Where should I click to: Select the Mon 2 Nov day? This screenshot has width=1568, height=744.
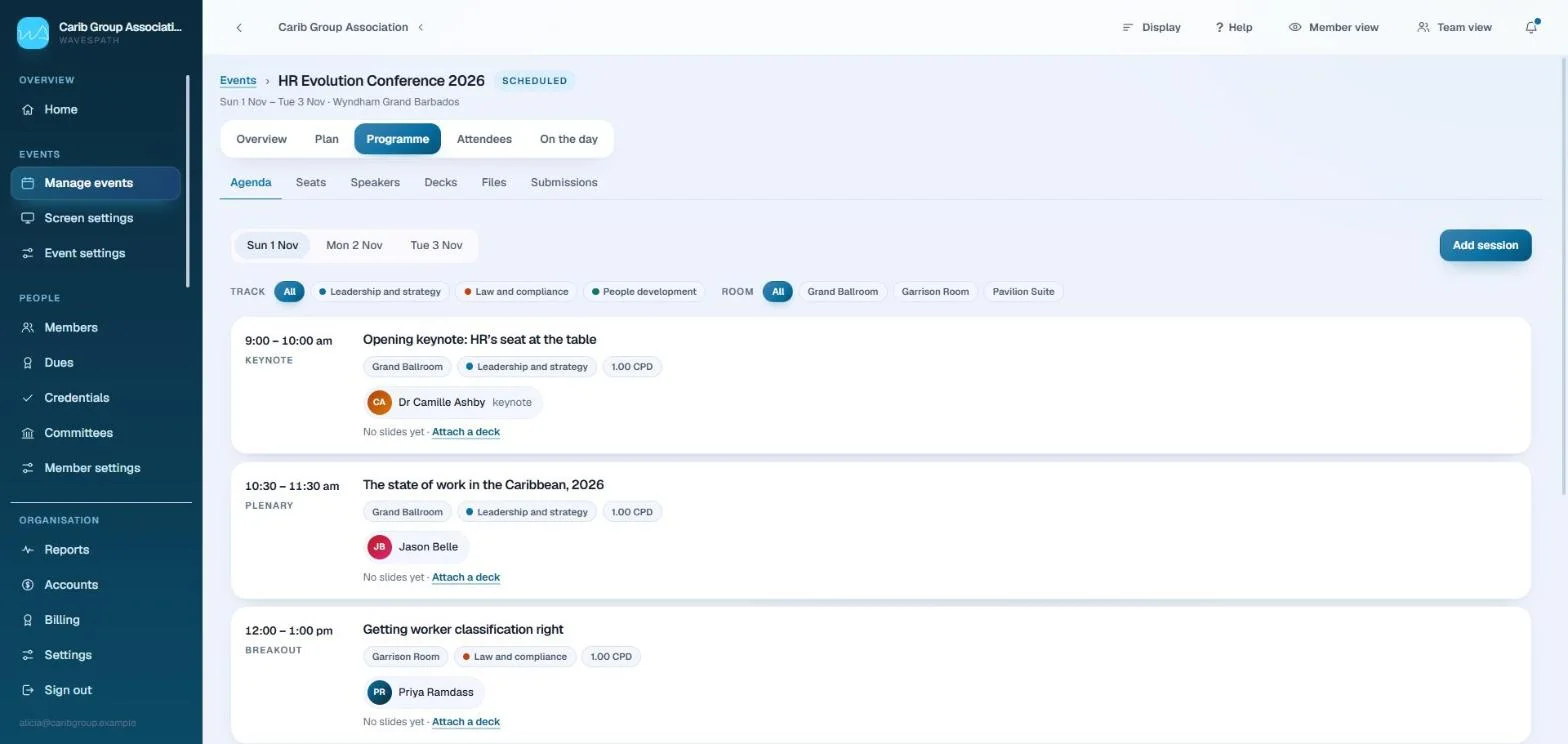[354, 245]
